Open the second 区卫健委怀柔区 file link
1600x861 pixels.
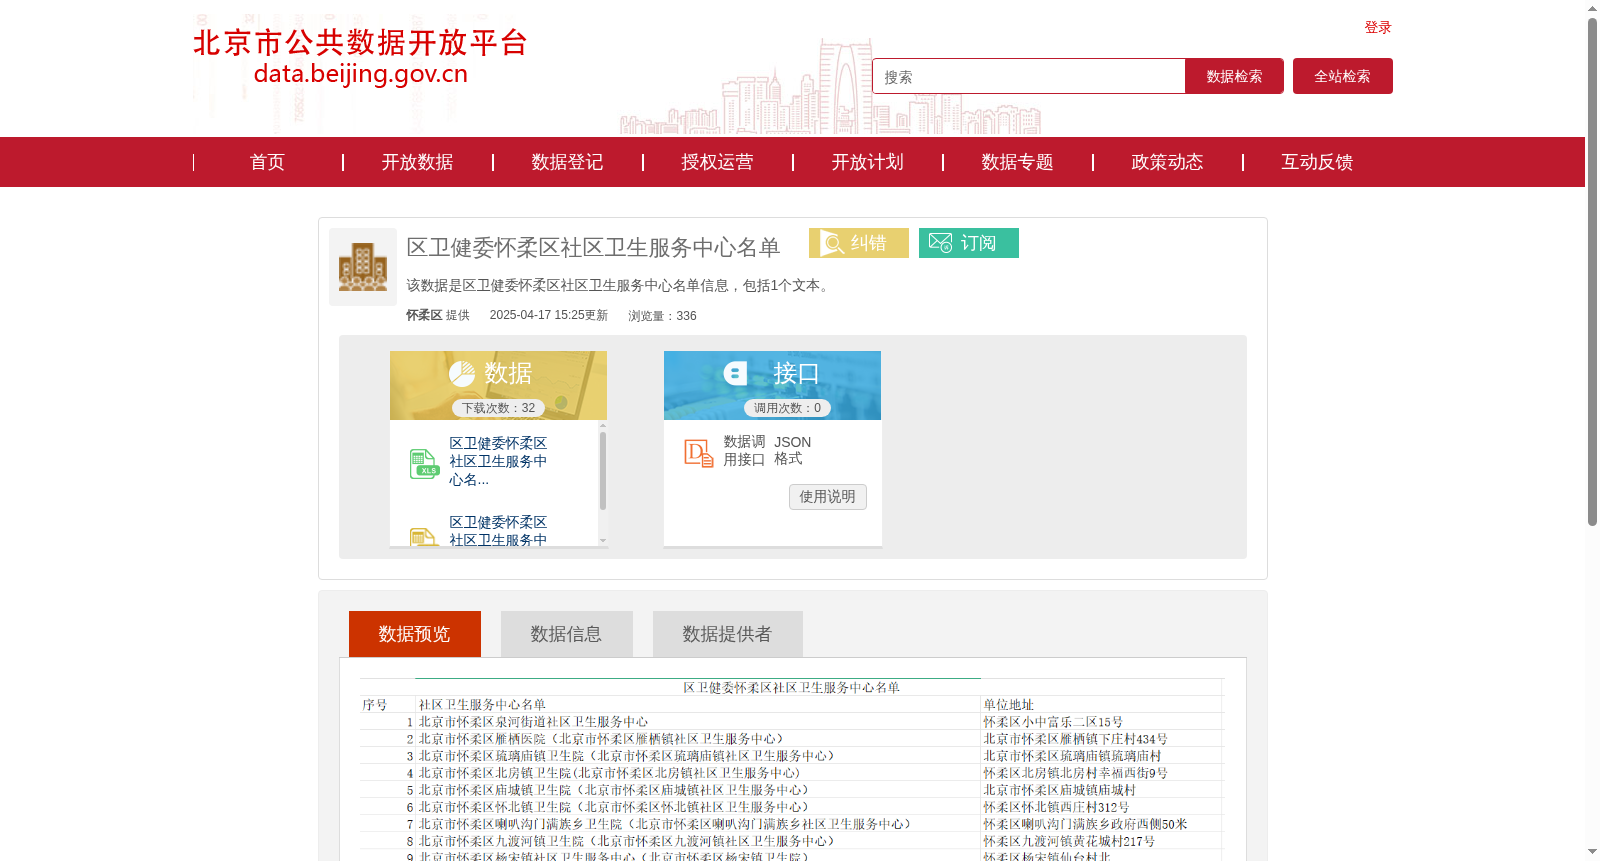(x=498, y=531)
